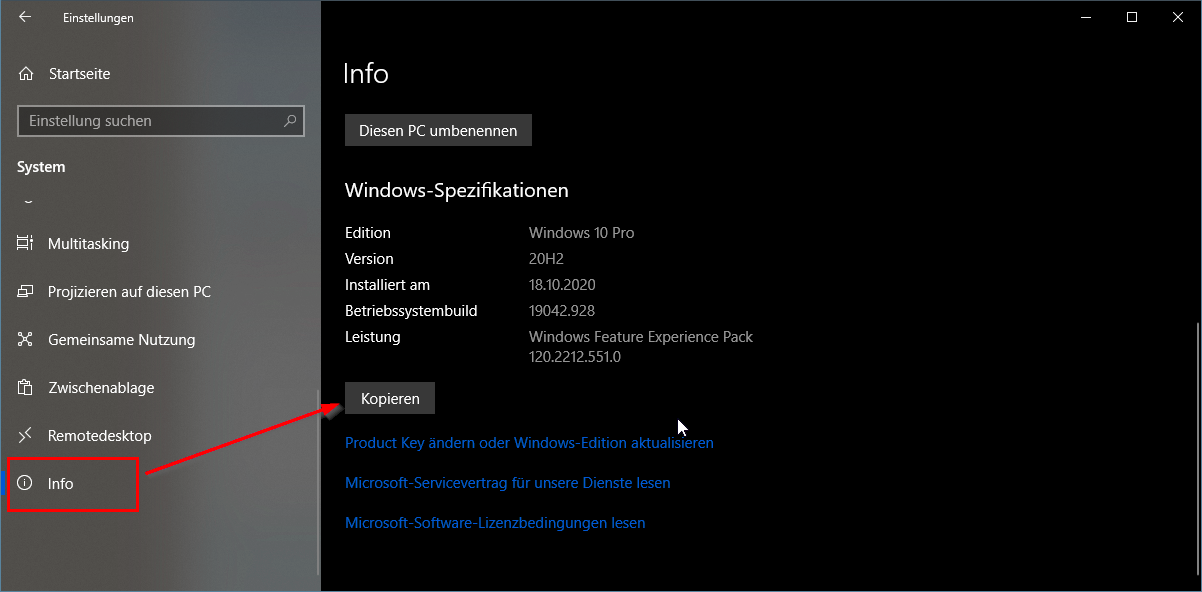
Task: Open the Microsoft-Software-Lizenzbedingungen link
Action: (495, 522)
